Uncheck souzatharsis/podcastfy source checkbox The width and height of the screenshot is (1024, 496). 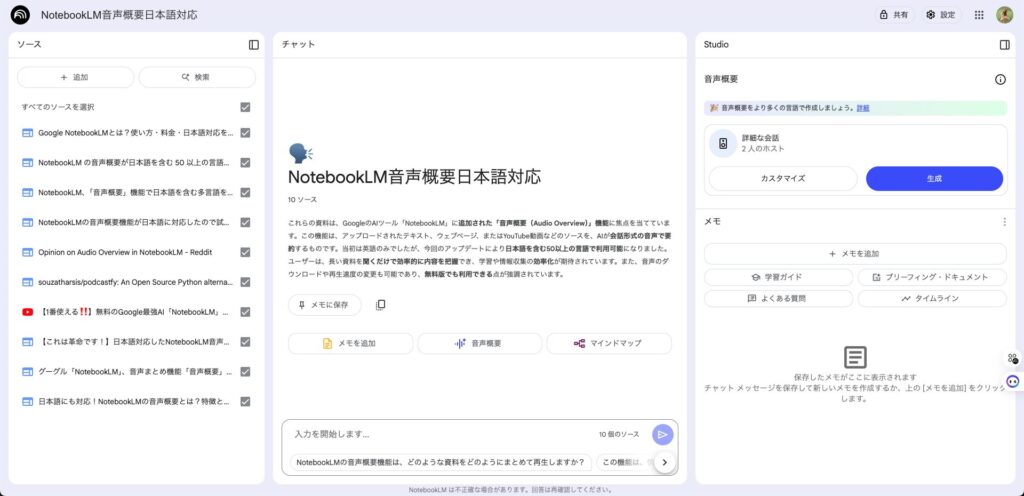point(245,282)
